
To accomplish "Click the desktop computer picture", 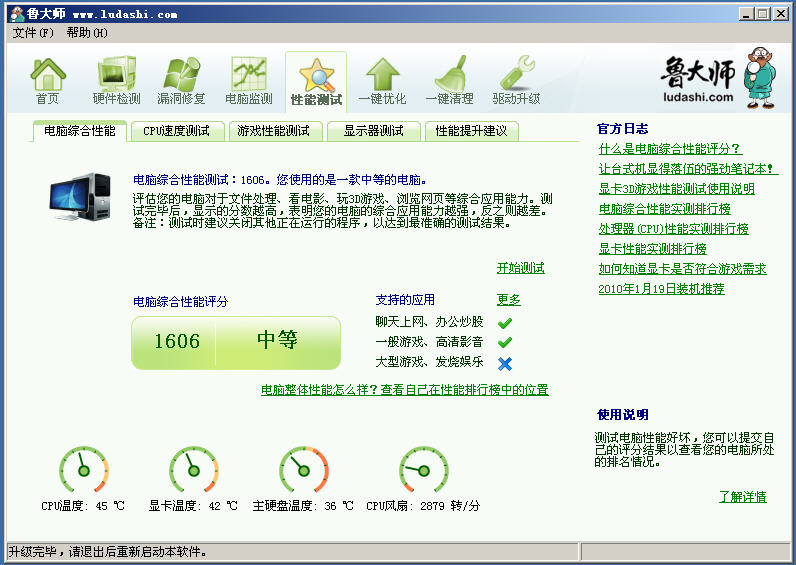I will tap(80, 196).
